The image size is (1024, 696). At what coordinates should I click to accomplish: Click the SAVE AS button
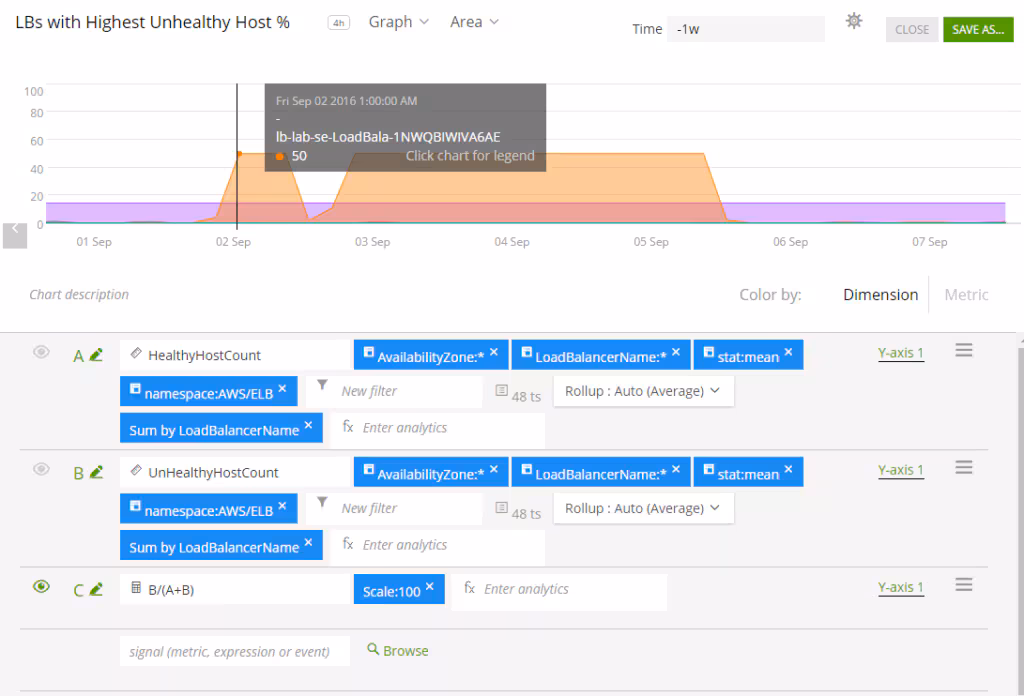977,29
